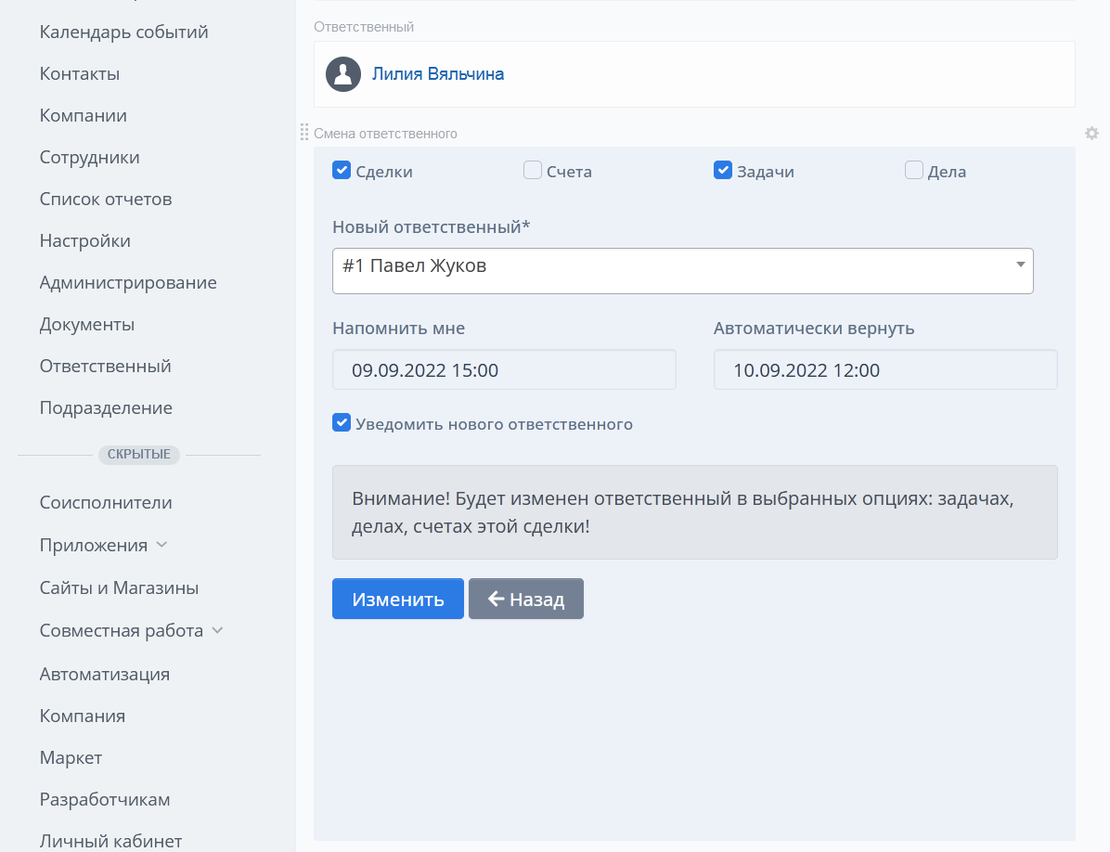Enable the Счета checkbox
1110x852 pixels.
533,171
